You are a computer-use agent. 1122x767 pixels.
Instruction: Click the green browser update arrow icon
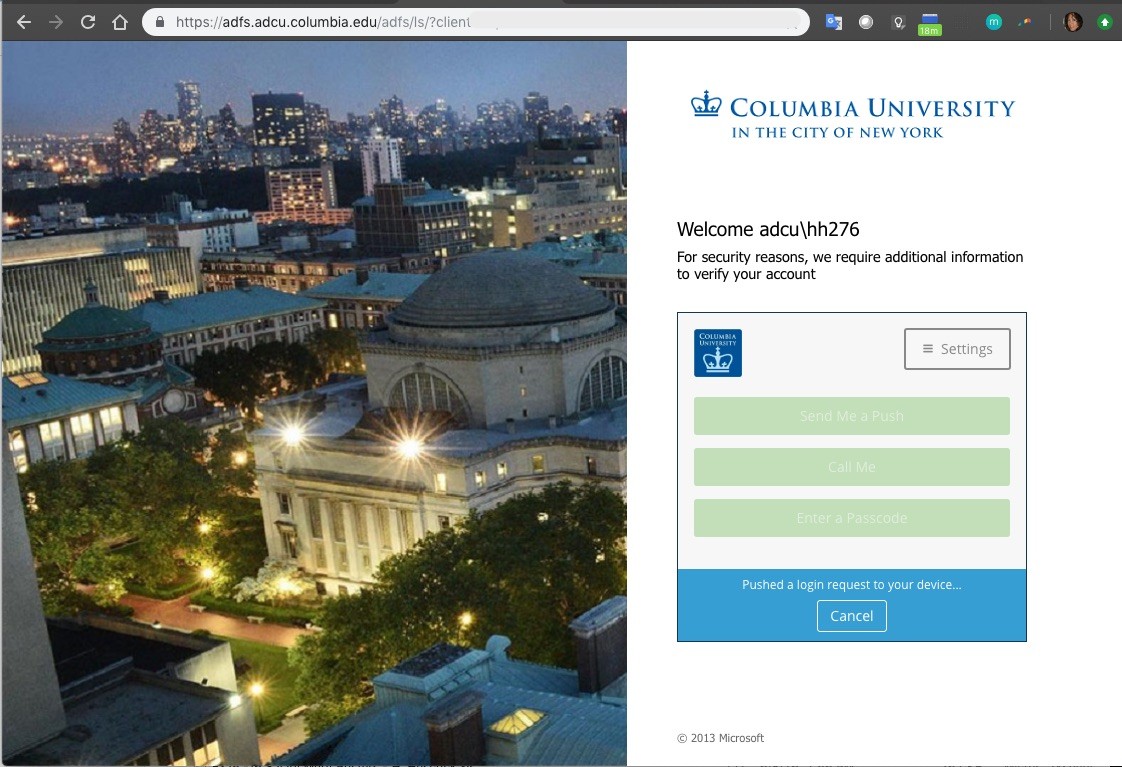pos(1105,22)
